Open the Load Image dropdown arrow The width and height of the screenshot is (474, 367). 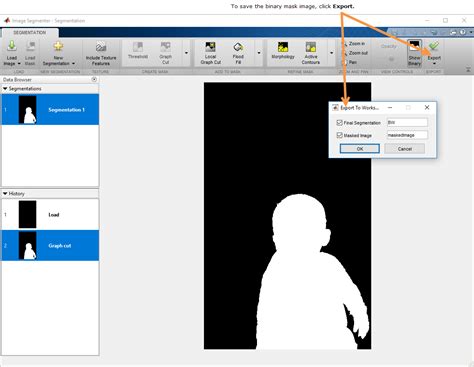point(19,63)
